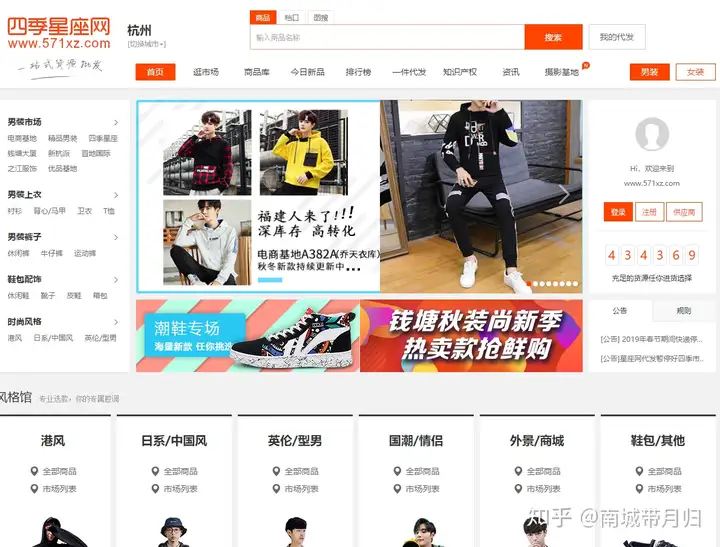Click the pin icon beside 全部商品 under 国潮/情侣
This screenshot has width=720, height=547.
[397, 471]
